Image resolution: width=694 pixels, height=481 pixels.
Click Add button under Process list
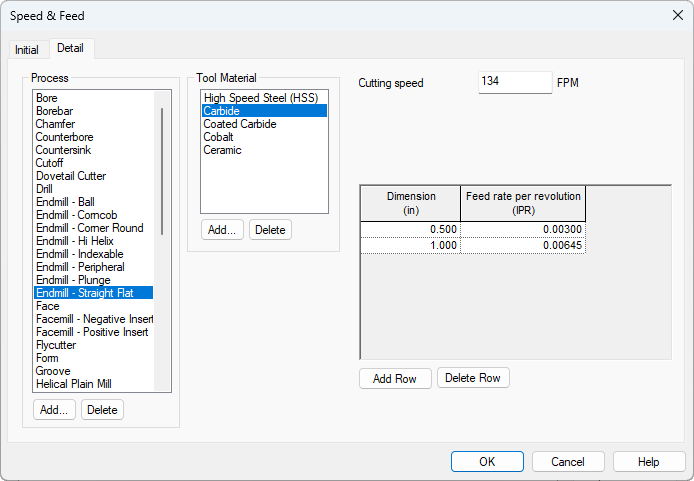[54, 410]
